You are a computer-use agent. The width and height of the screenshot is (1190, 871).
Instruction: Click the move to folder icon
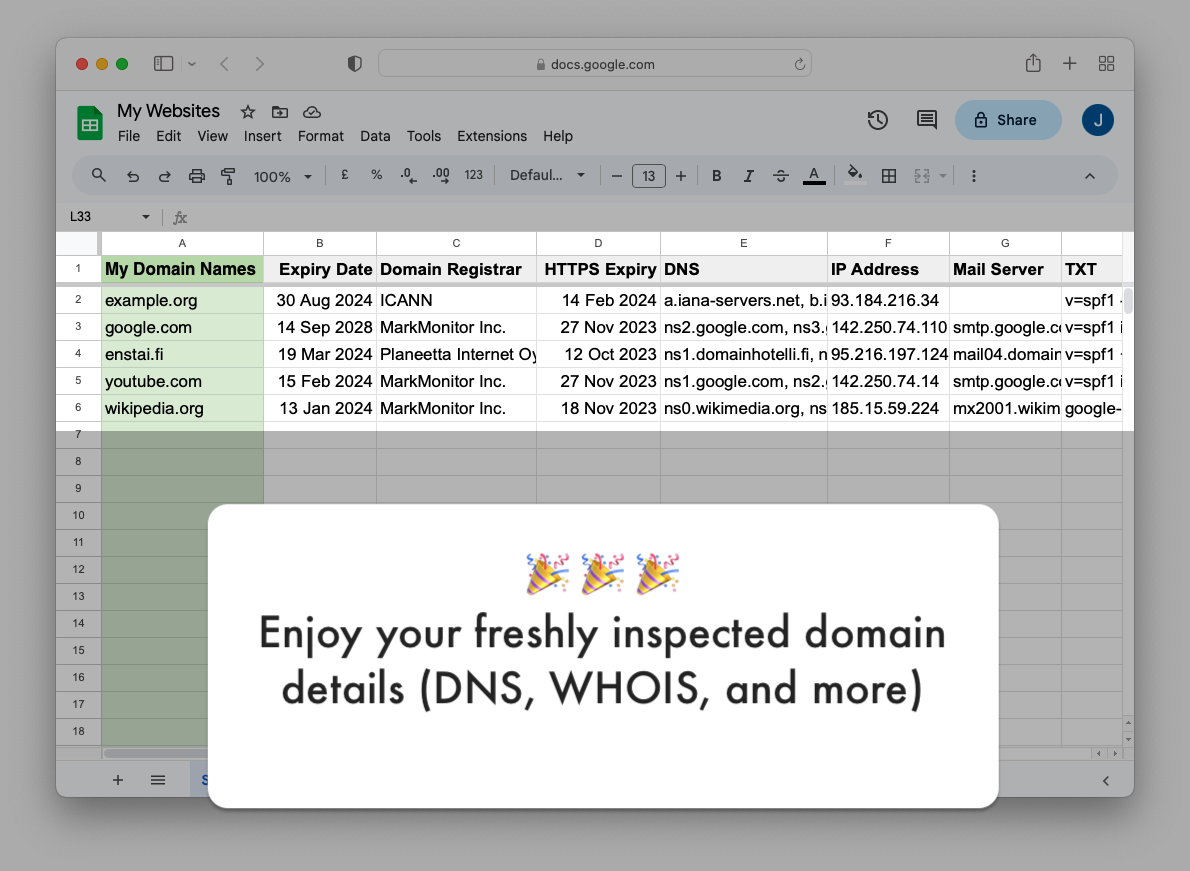(x=279, y=112)
